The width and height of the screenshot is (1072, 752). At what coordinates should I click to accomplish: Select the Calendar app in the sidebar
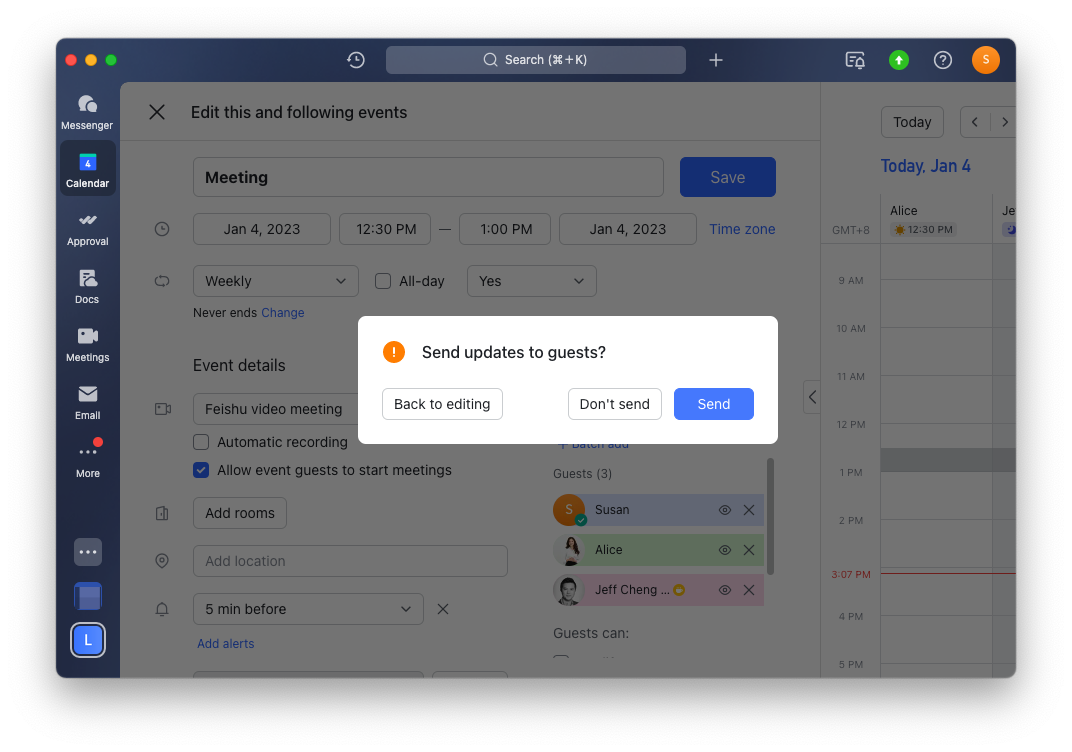coord(87,167)
